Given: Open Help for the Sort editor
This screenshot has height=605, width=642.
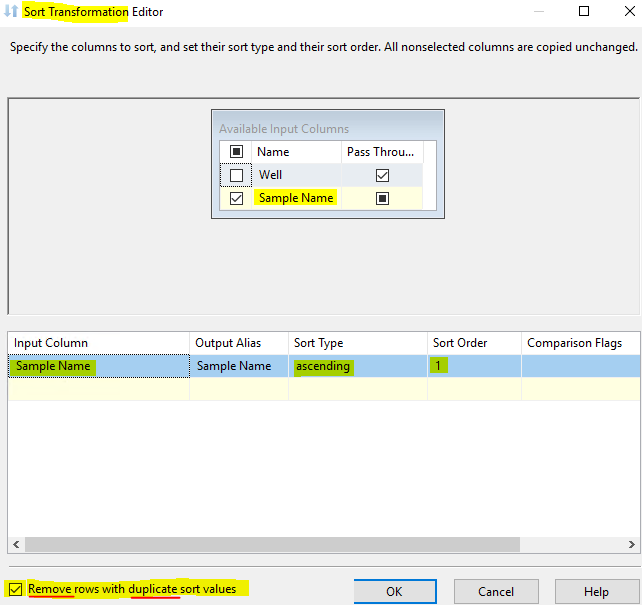Looking at the screenshot, I should pyautogui.click(x=596, y=591).
